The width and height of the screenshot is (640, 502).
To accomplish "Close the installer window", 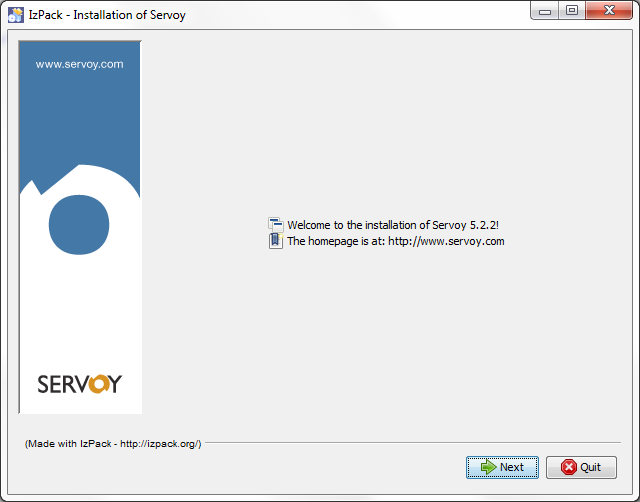I will pos(609,11).
